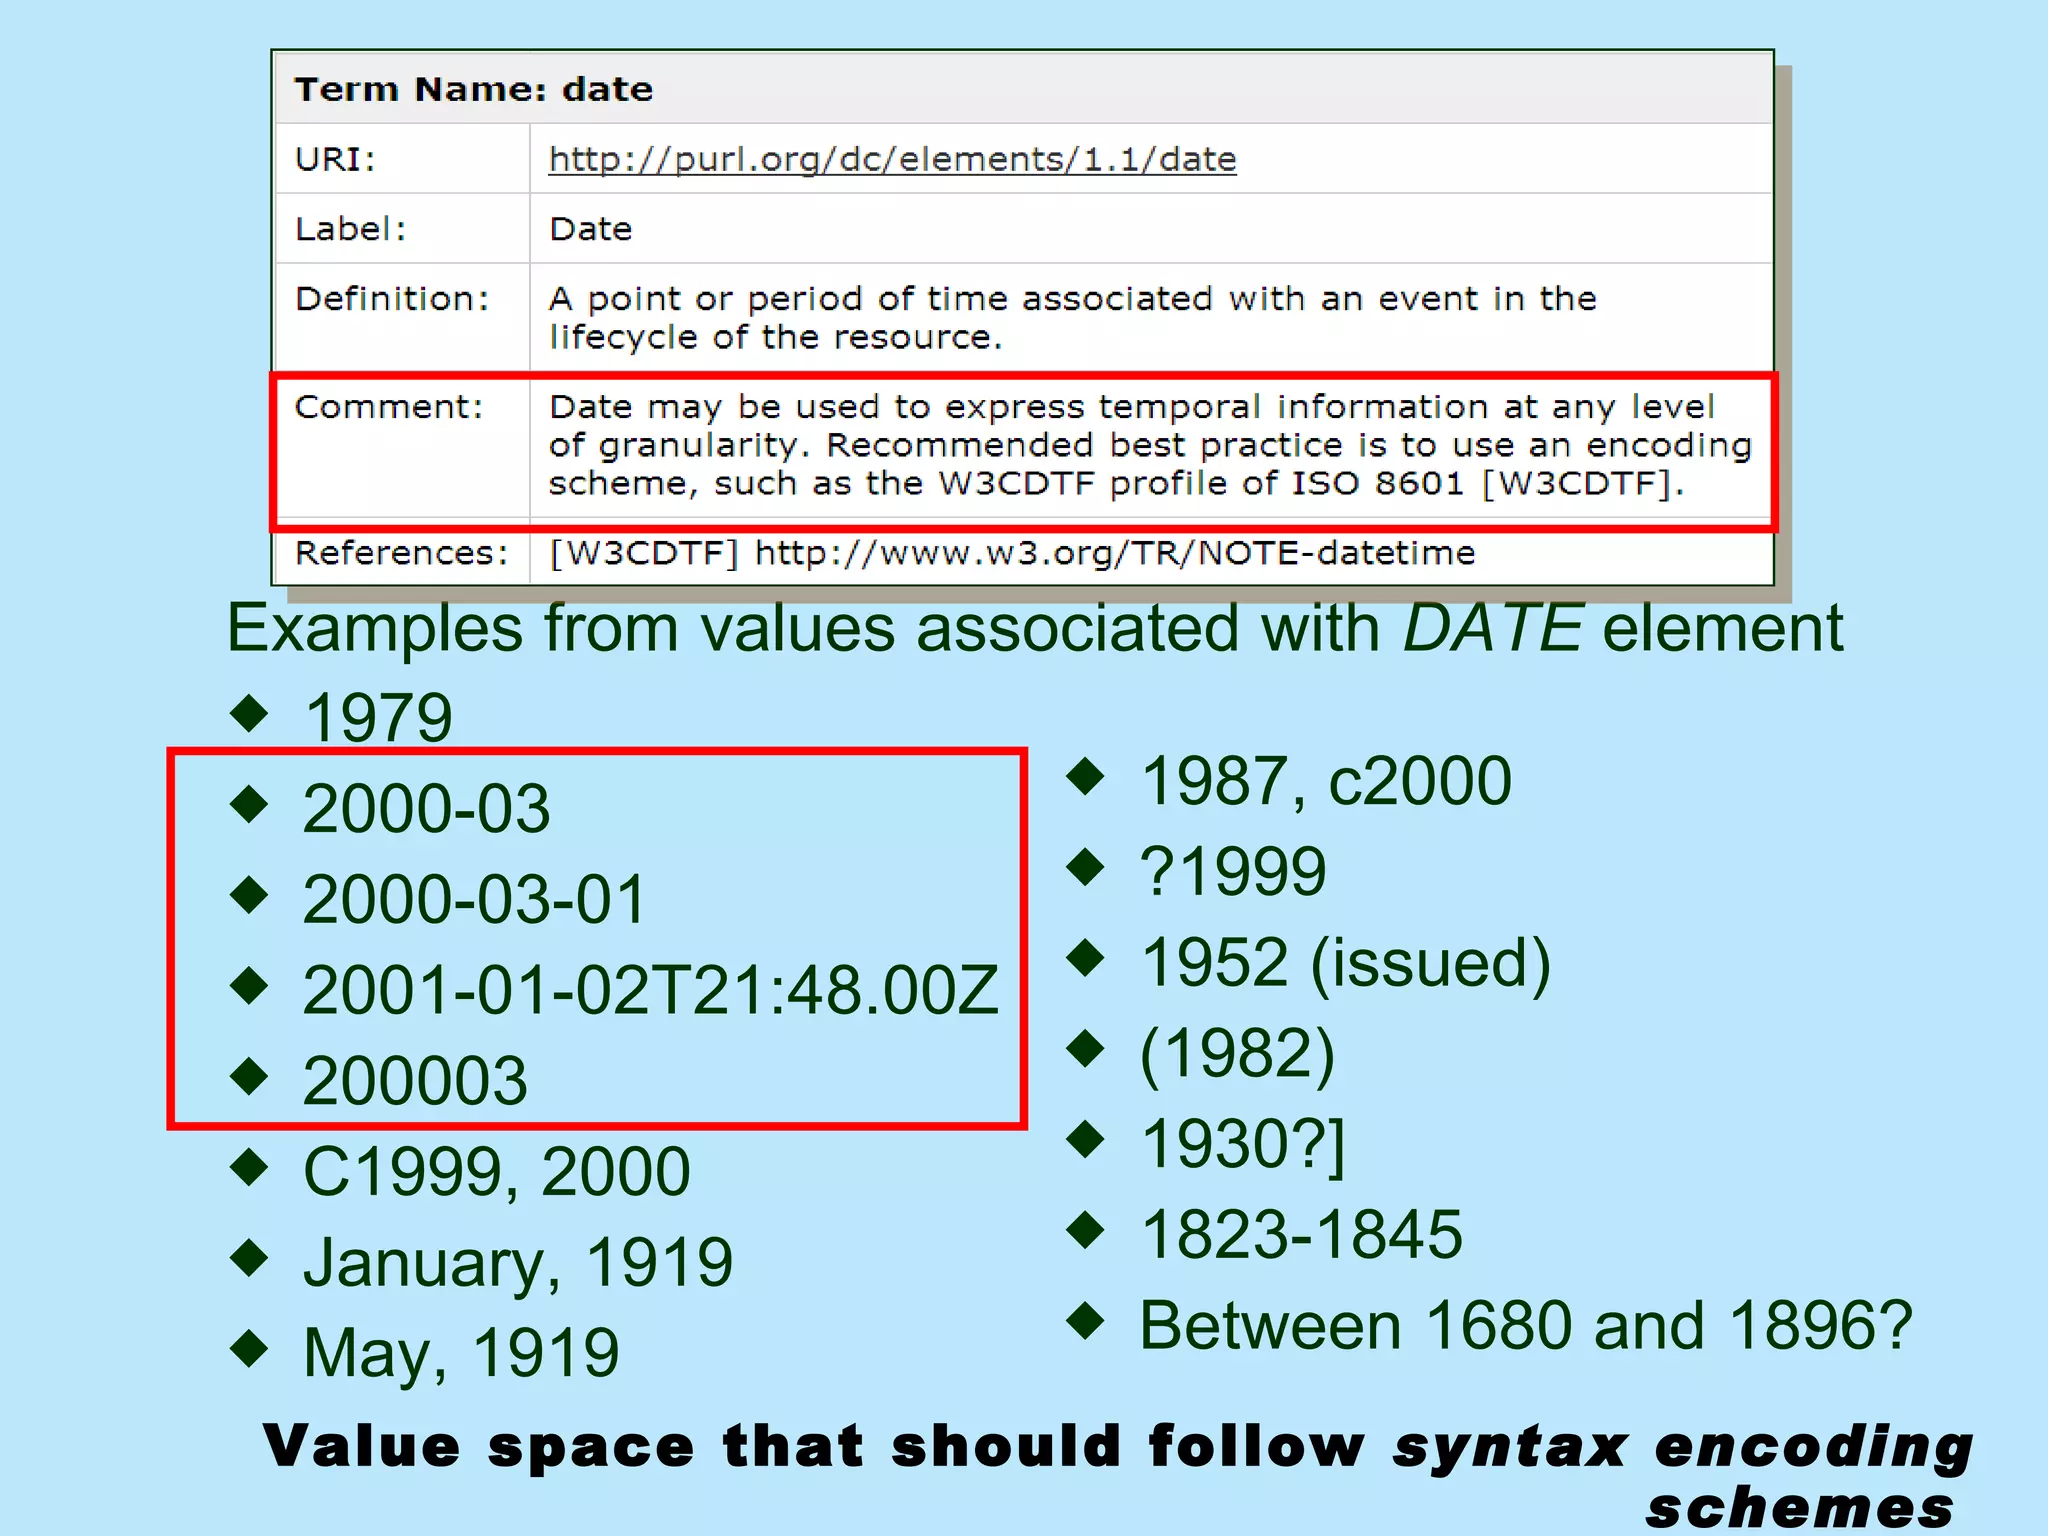
Task: Click the 'Examples from values associated' heading
Action: pyautogui.click(x=1035, y=628)
